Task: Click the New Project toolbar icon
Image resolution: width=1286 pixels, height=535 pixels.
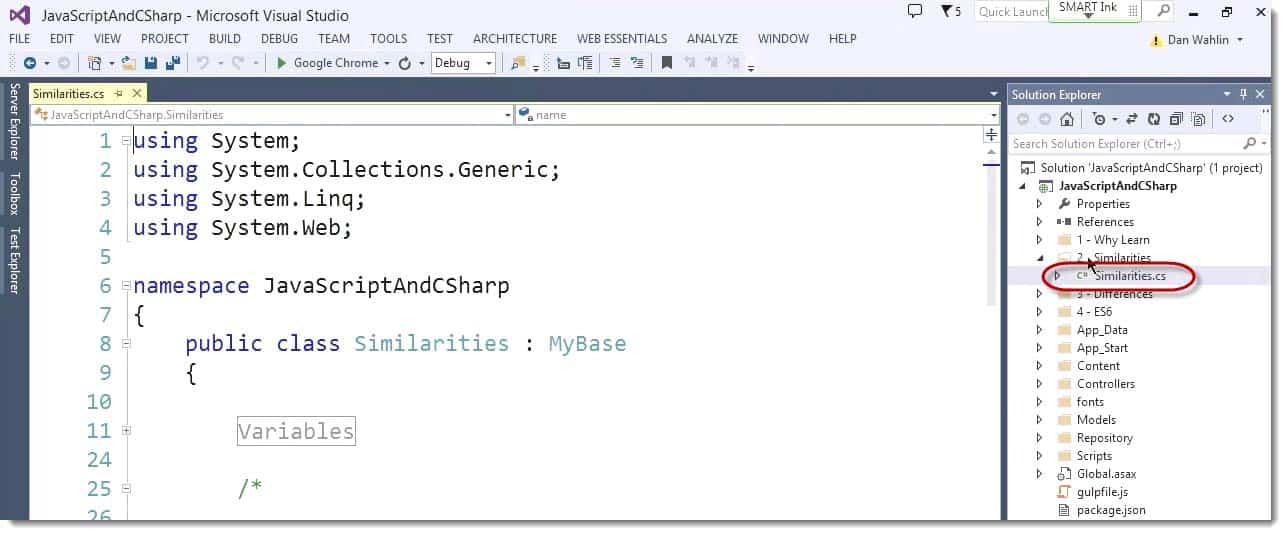Action: (x=95, y=63)
